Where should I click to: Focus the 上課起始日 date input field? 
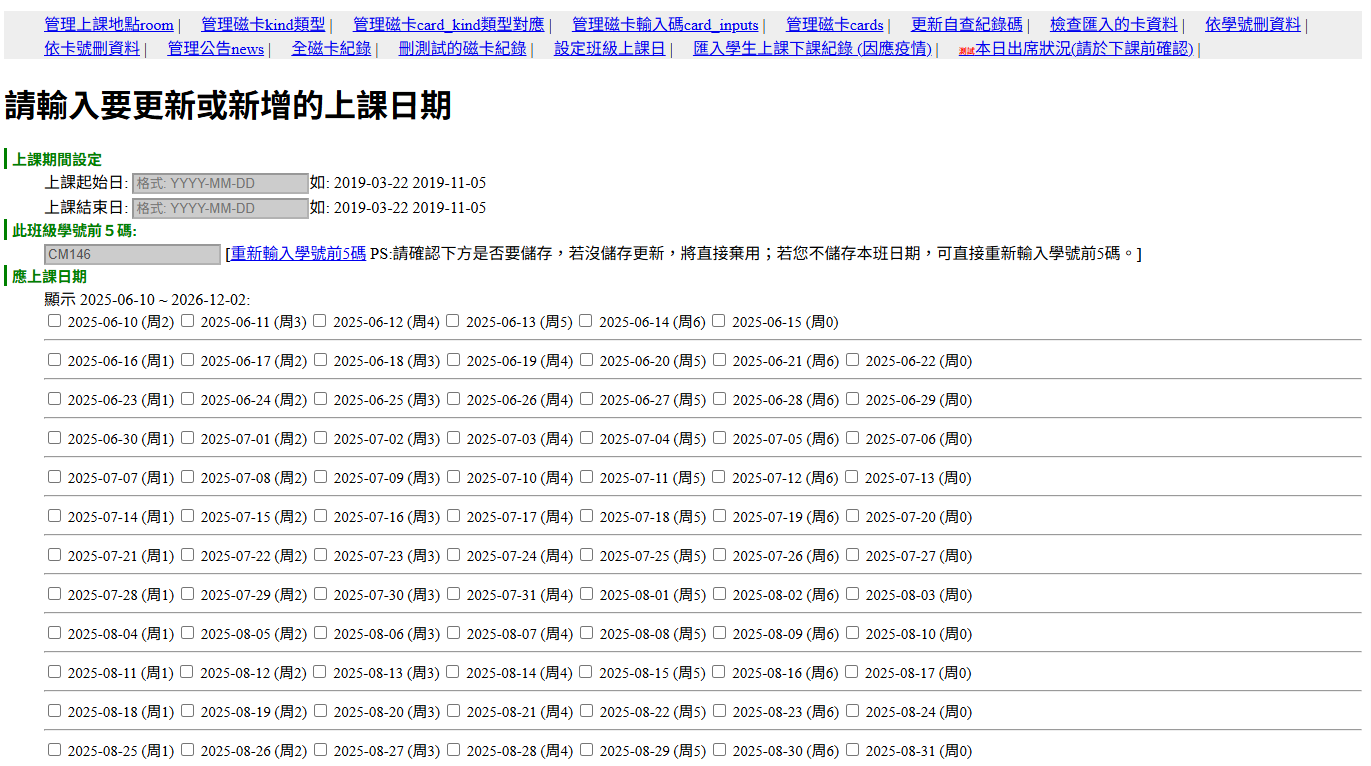220,184
